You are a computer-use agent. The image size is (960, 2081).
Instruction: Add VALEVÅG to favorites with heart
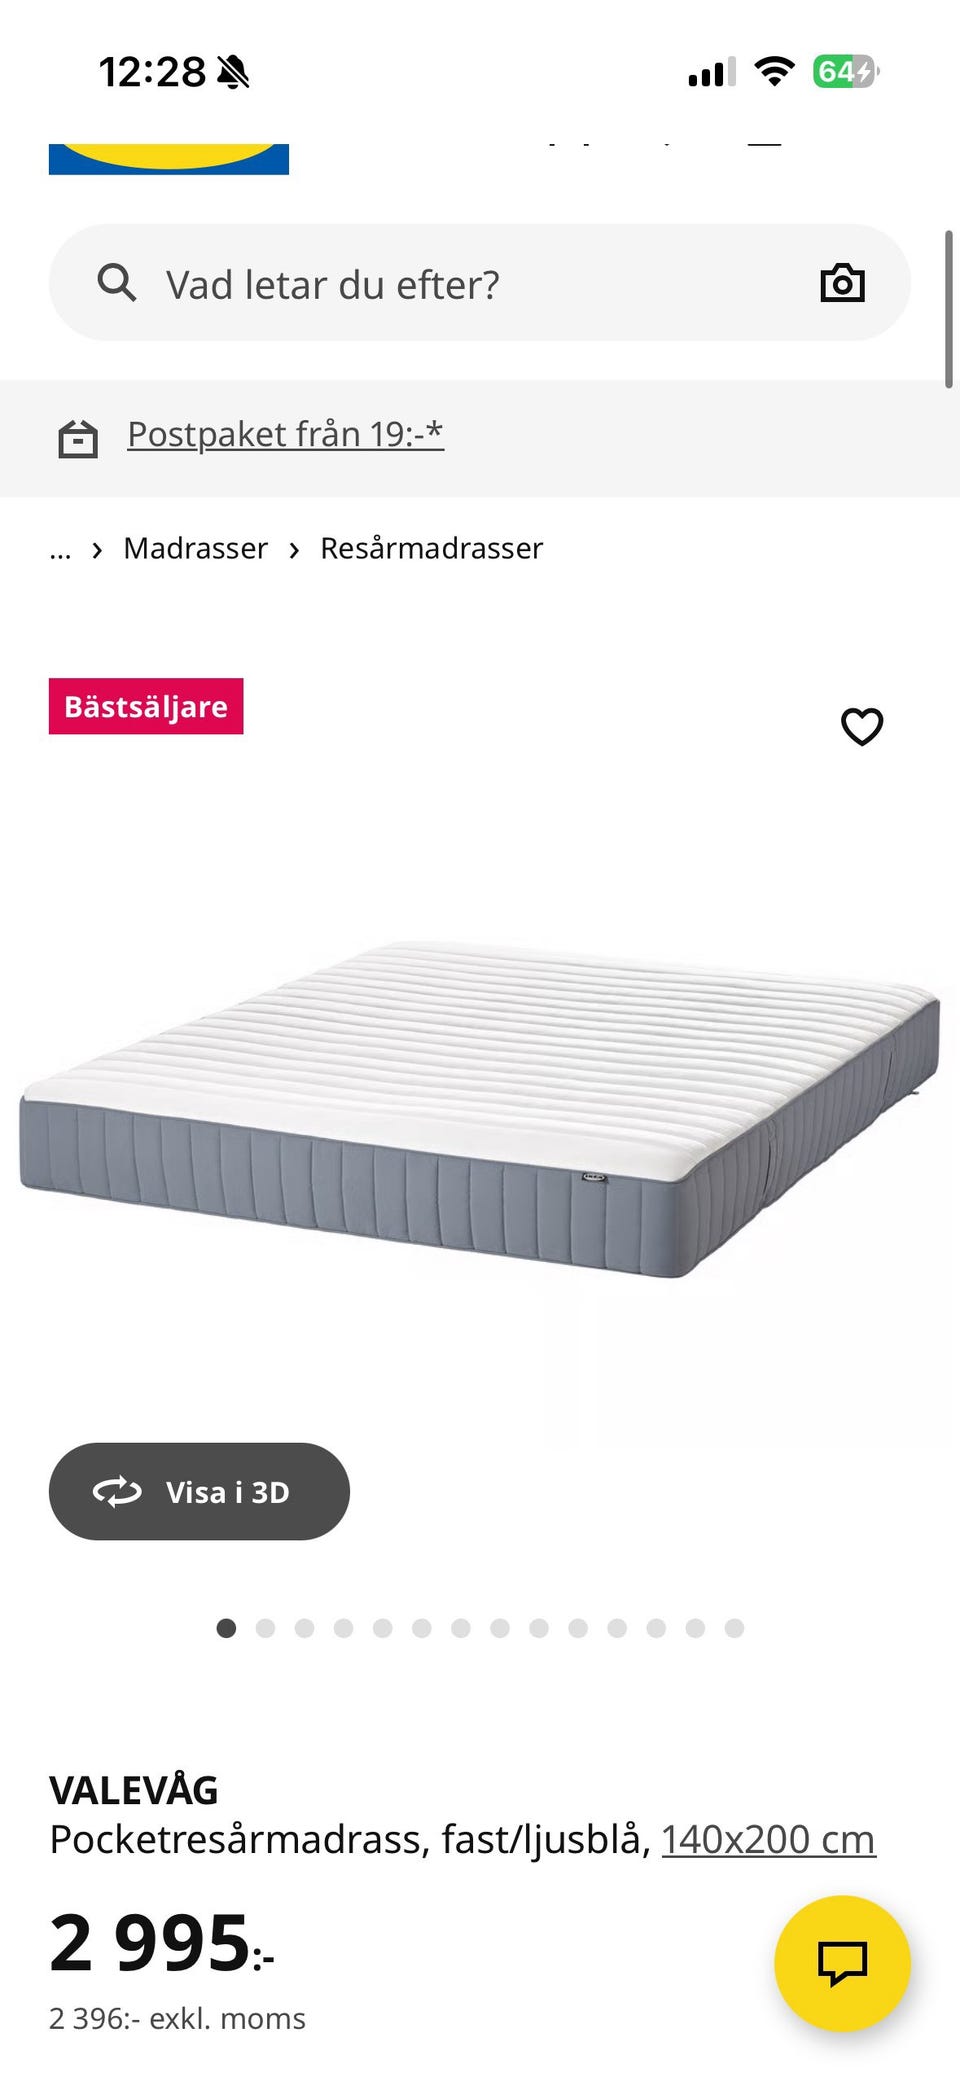[x=862, y=726]
